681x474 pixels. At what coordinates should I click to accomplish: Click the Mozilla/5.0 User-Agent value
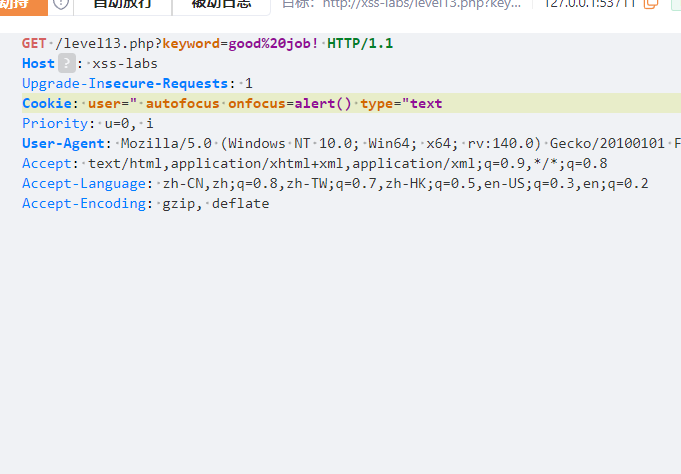pyautogui.click(x=166, y=143)
